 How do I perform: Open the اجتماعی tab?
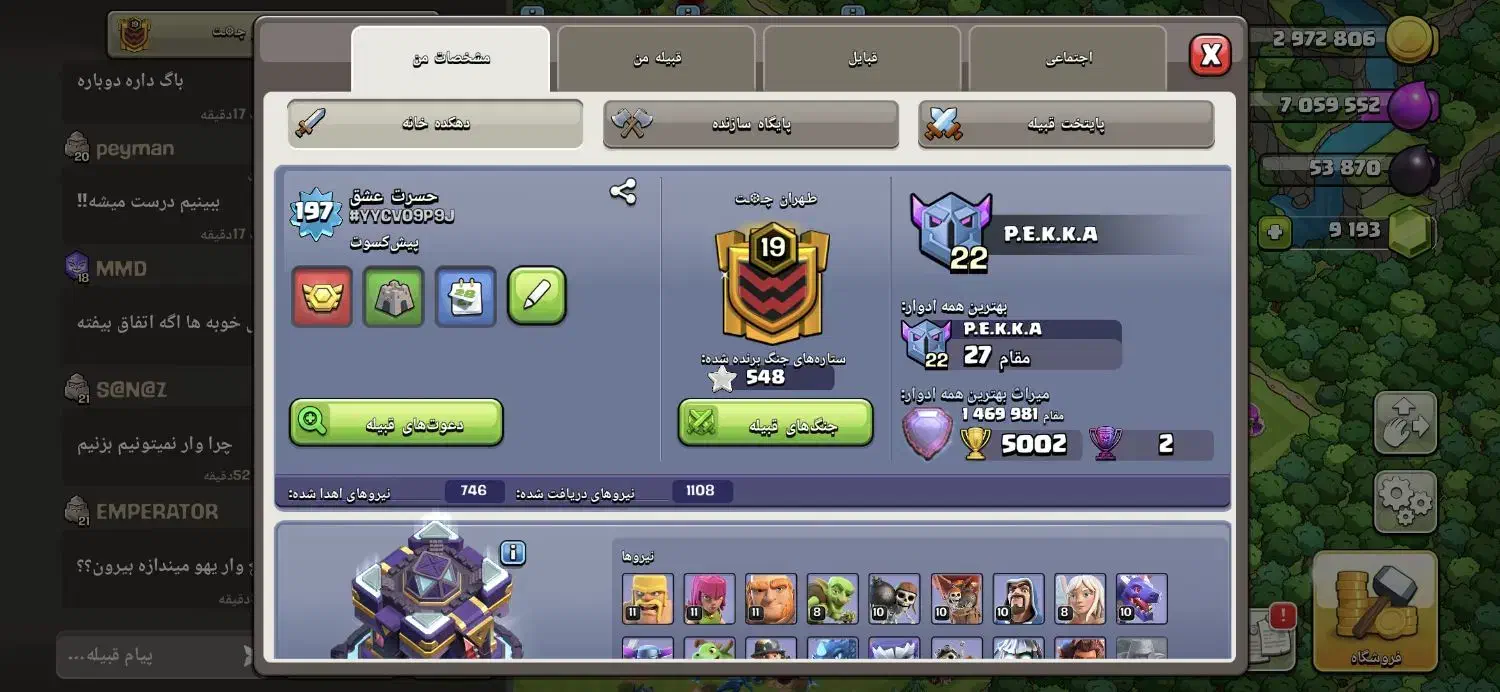point(1068,59)
